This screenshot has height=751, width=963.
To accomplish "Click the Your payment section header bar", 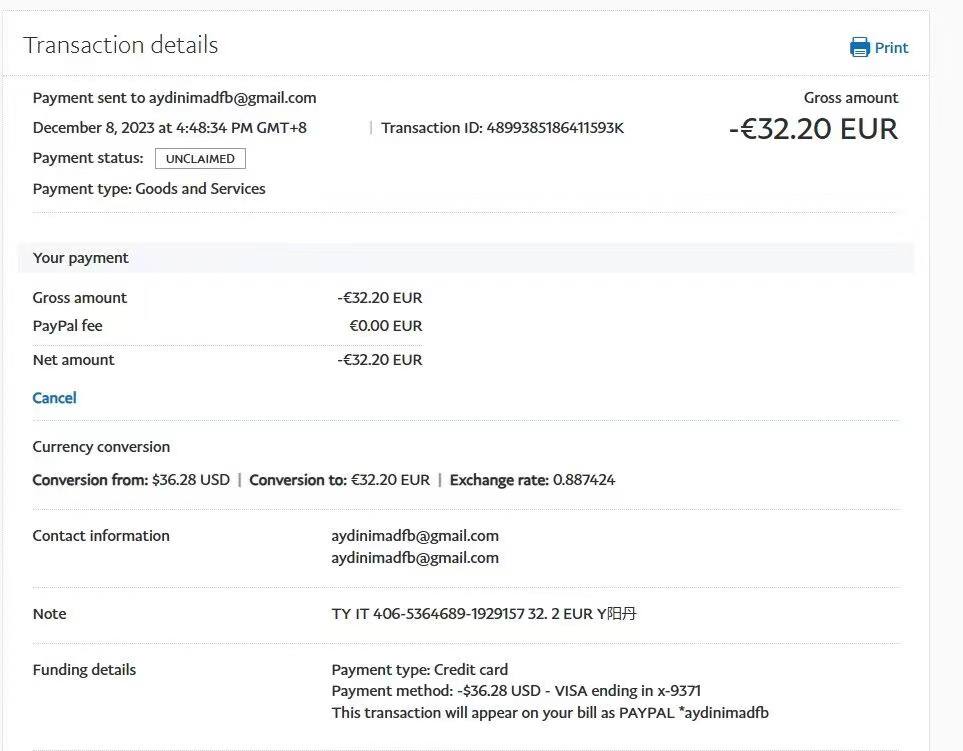I will point(465,258).
